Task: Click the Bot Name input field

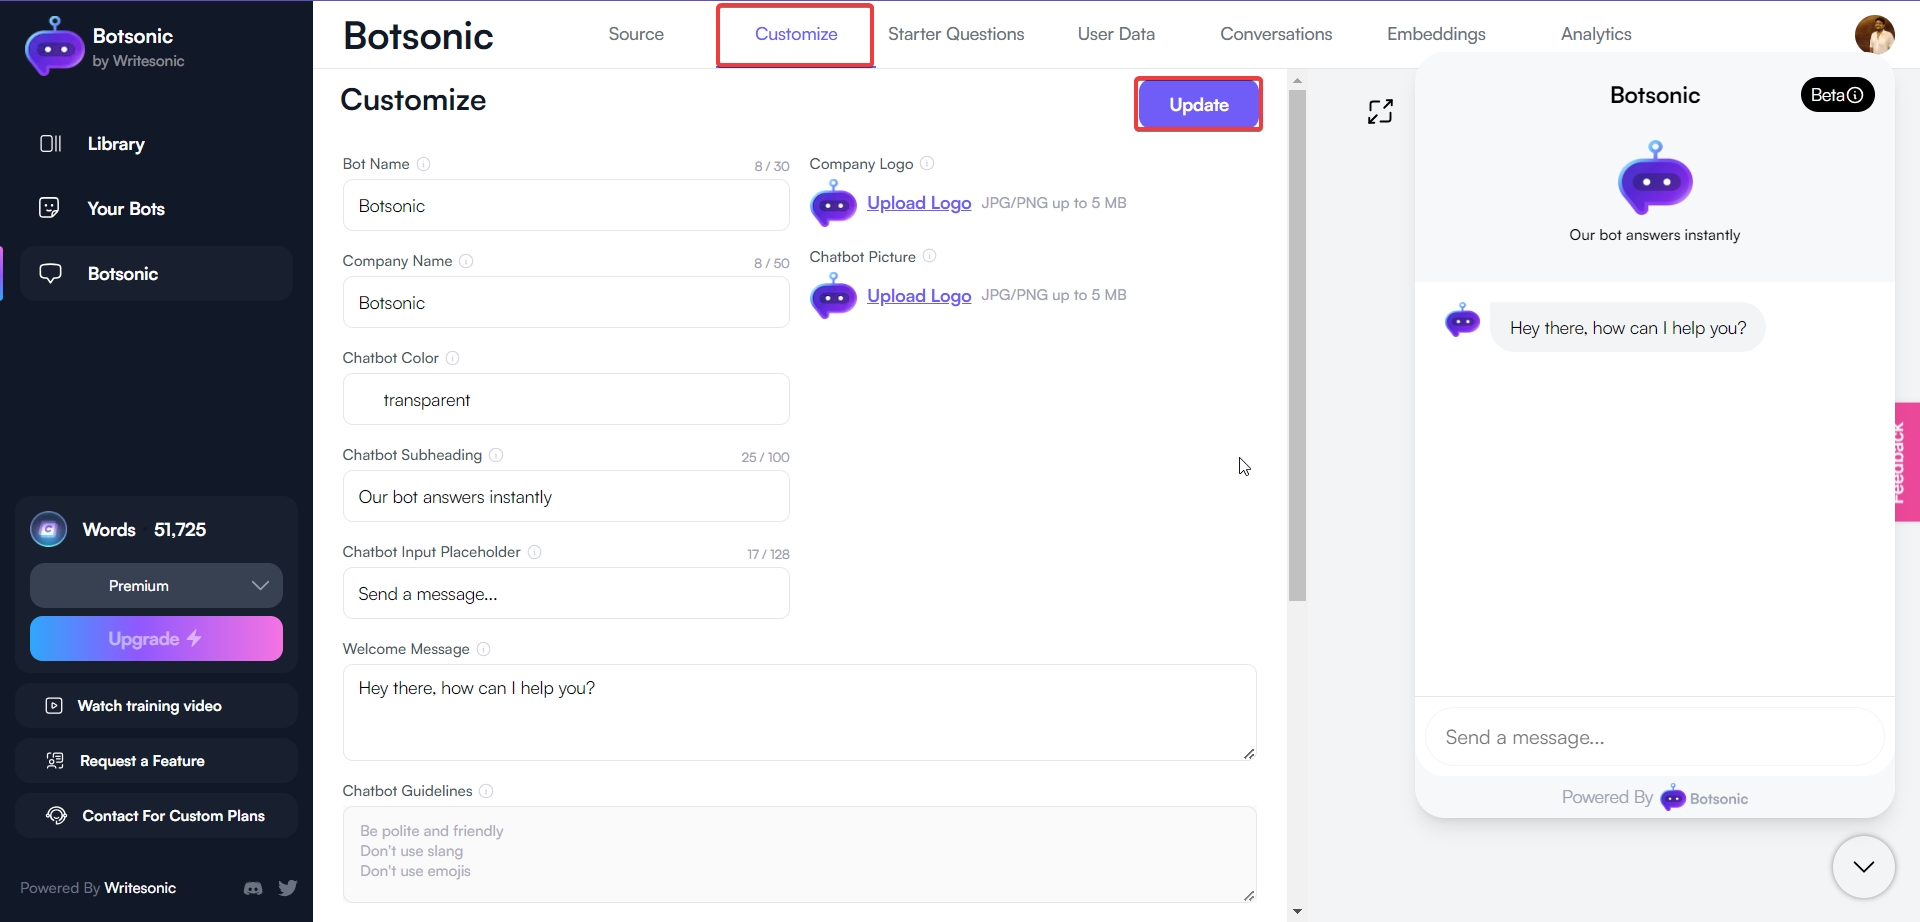Action: pyautogui.click(x=566, y=205)
